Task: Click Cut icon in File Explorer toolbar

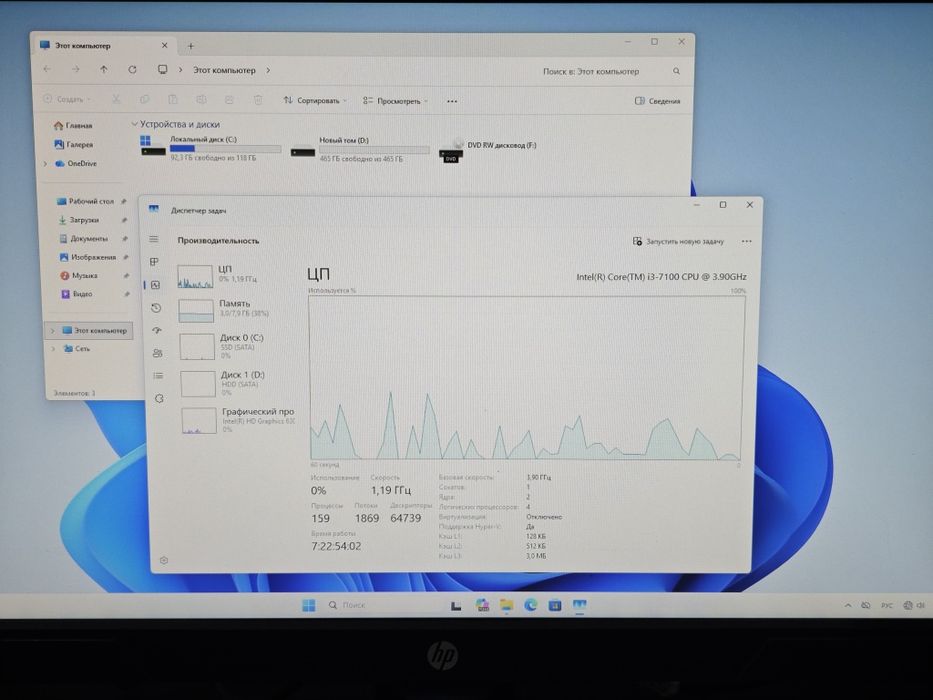Action: pyautogui.click(x=117, y=99)
